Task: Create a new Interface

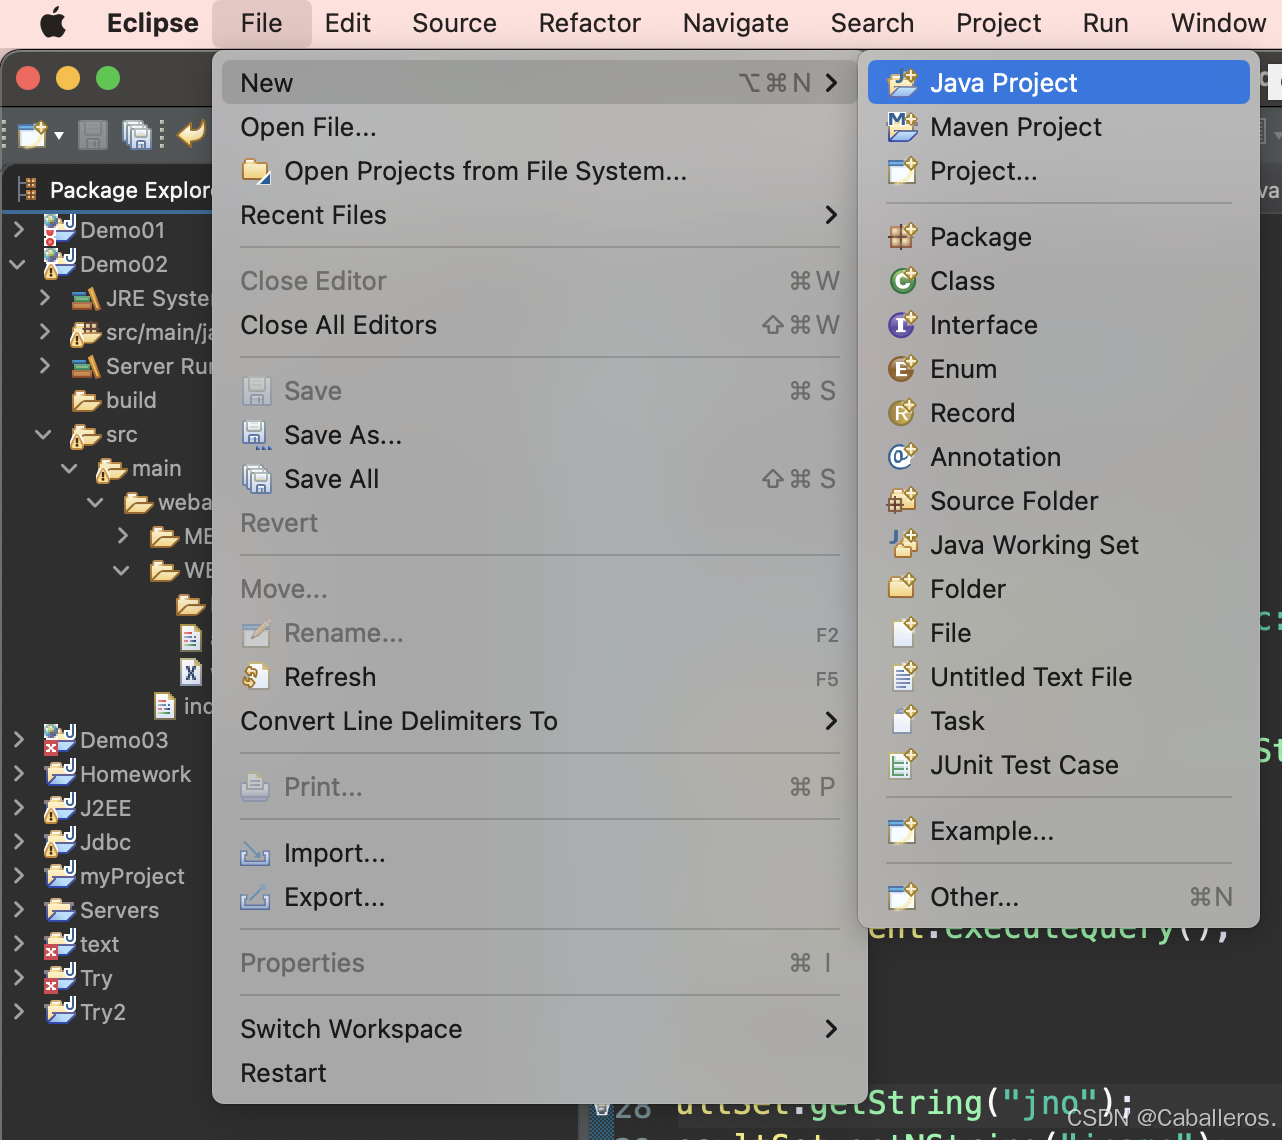Action: (x=983, y=325)
